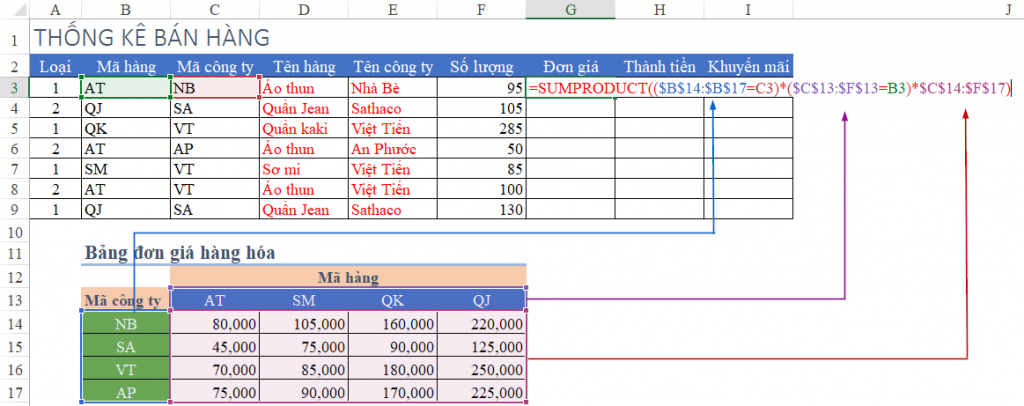Select column B header

coord(125,9)
